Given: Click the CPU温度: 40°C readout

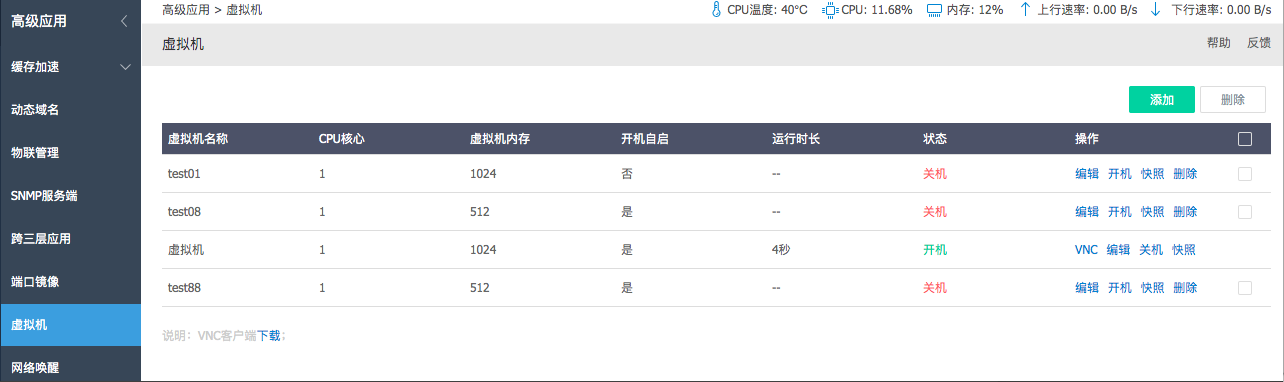Looking at the screenshot, I should 767,10.
